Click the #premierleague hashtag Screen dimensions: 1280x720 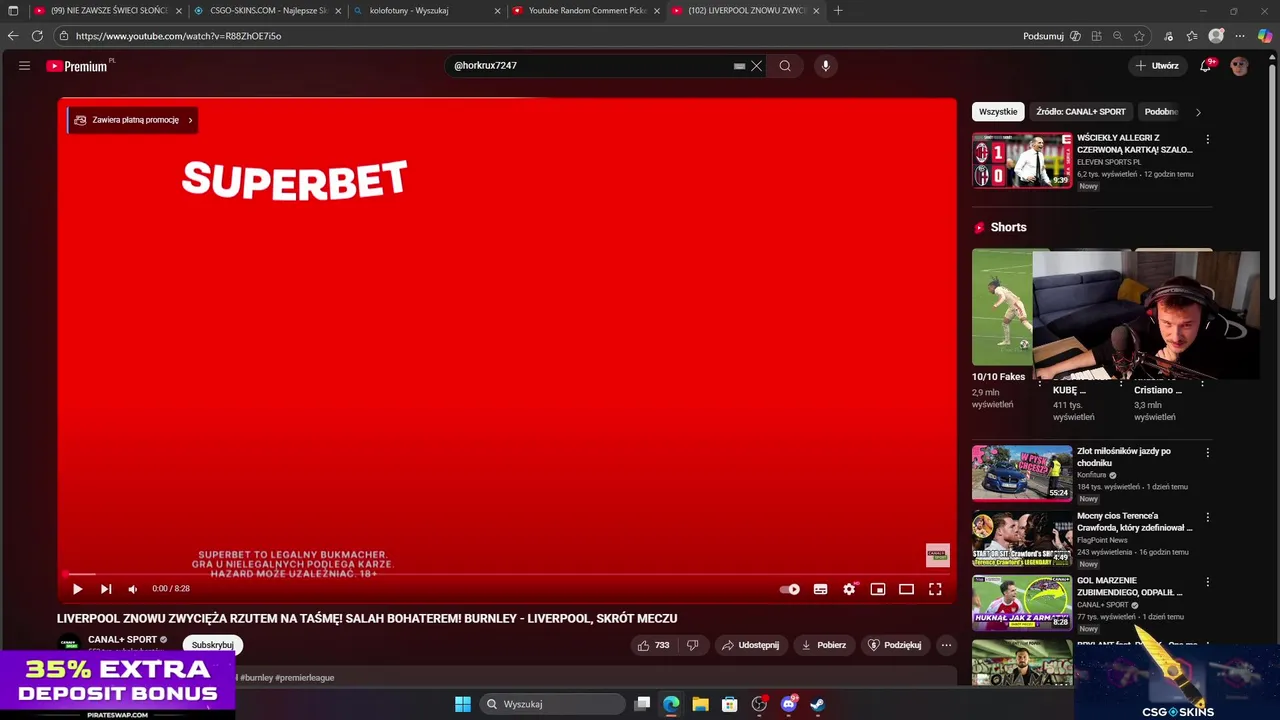[305, 678]
